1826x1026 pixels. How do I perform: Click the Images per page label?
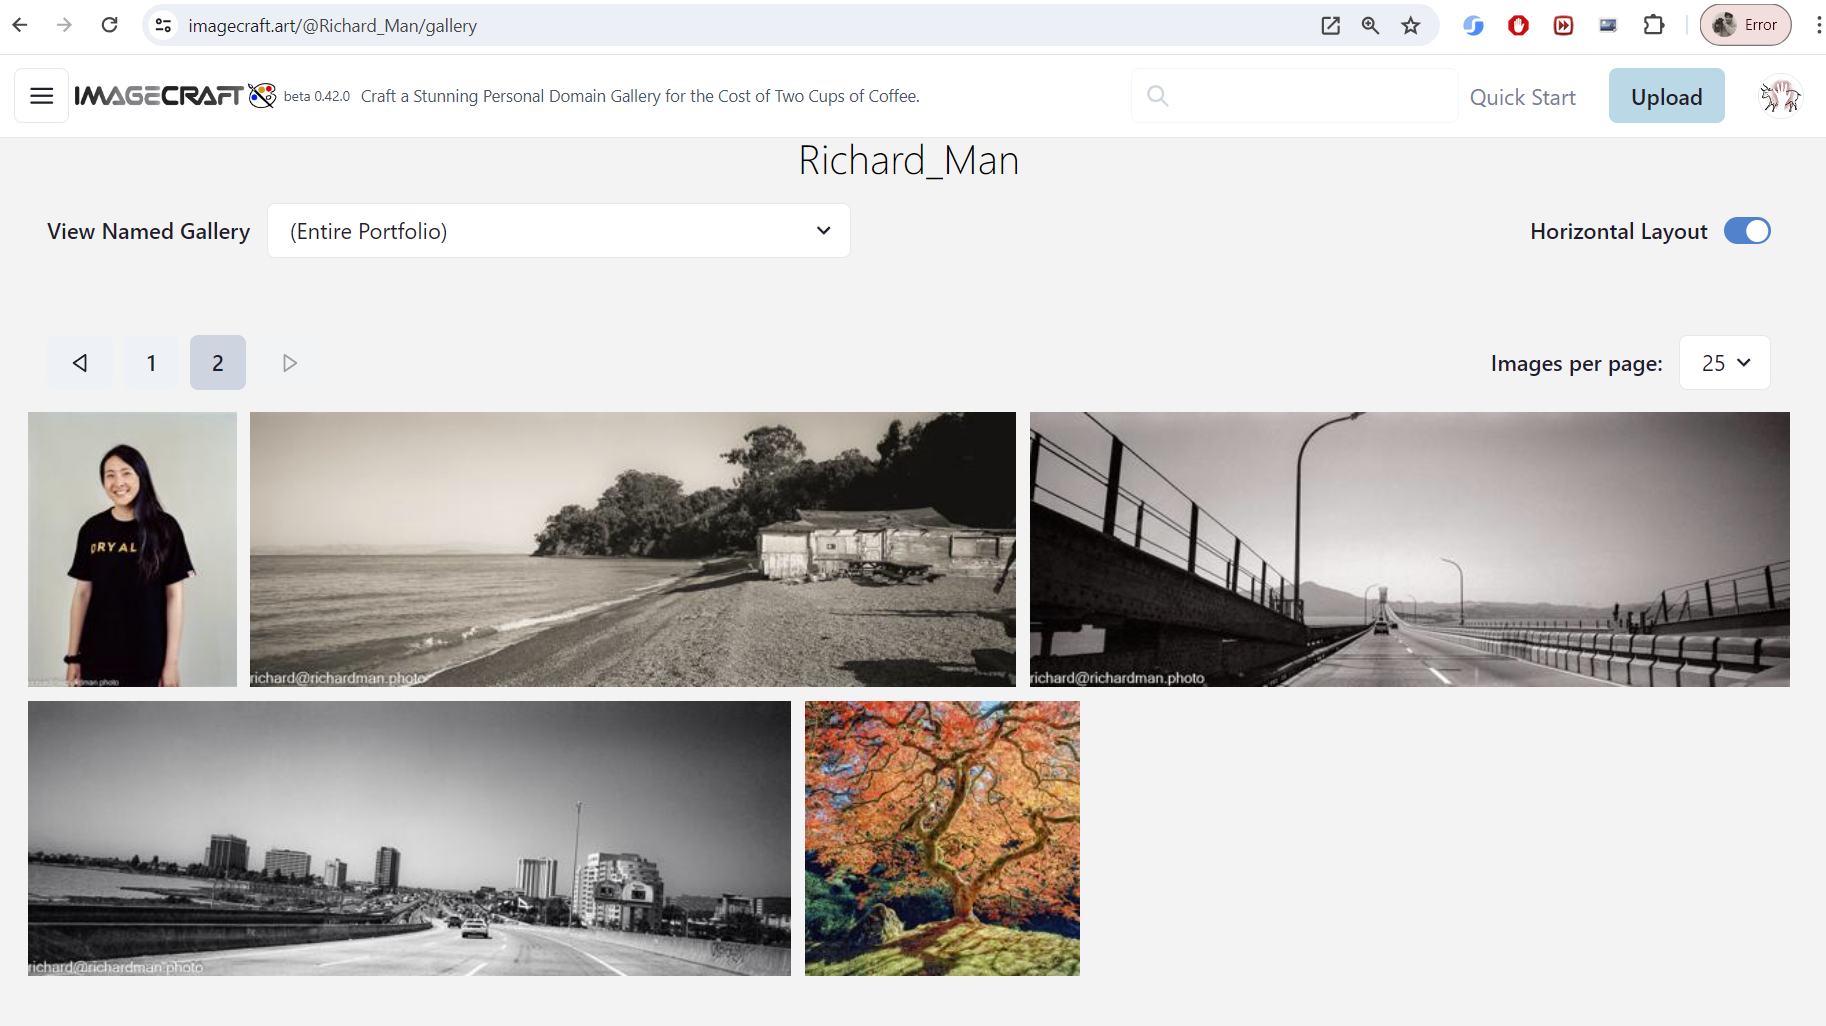tap(1576, 364)
